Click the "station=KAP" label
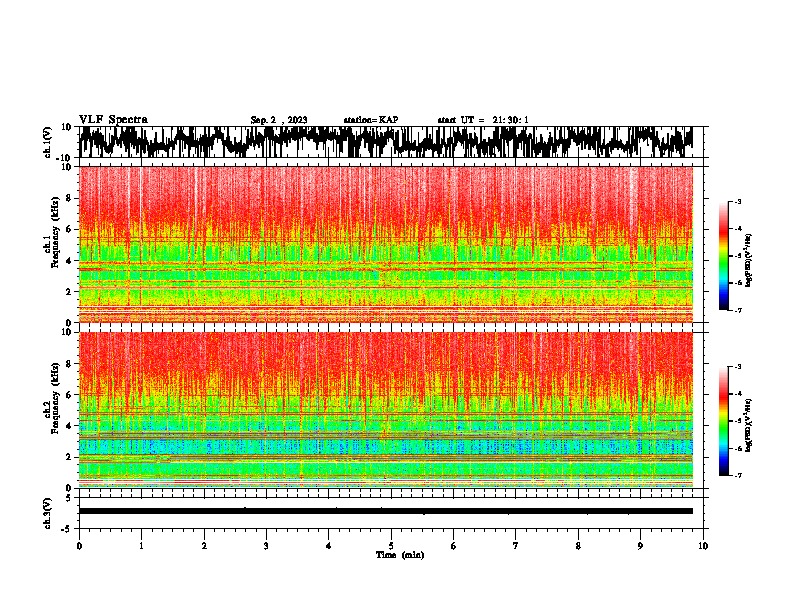This screenshot has height=612, width=792. pyautogui.click(x=371, y=120)
